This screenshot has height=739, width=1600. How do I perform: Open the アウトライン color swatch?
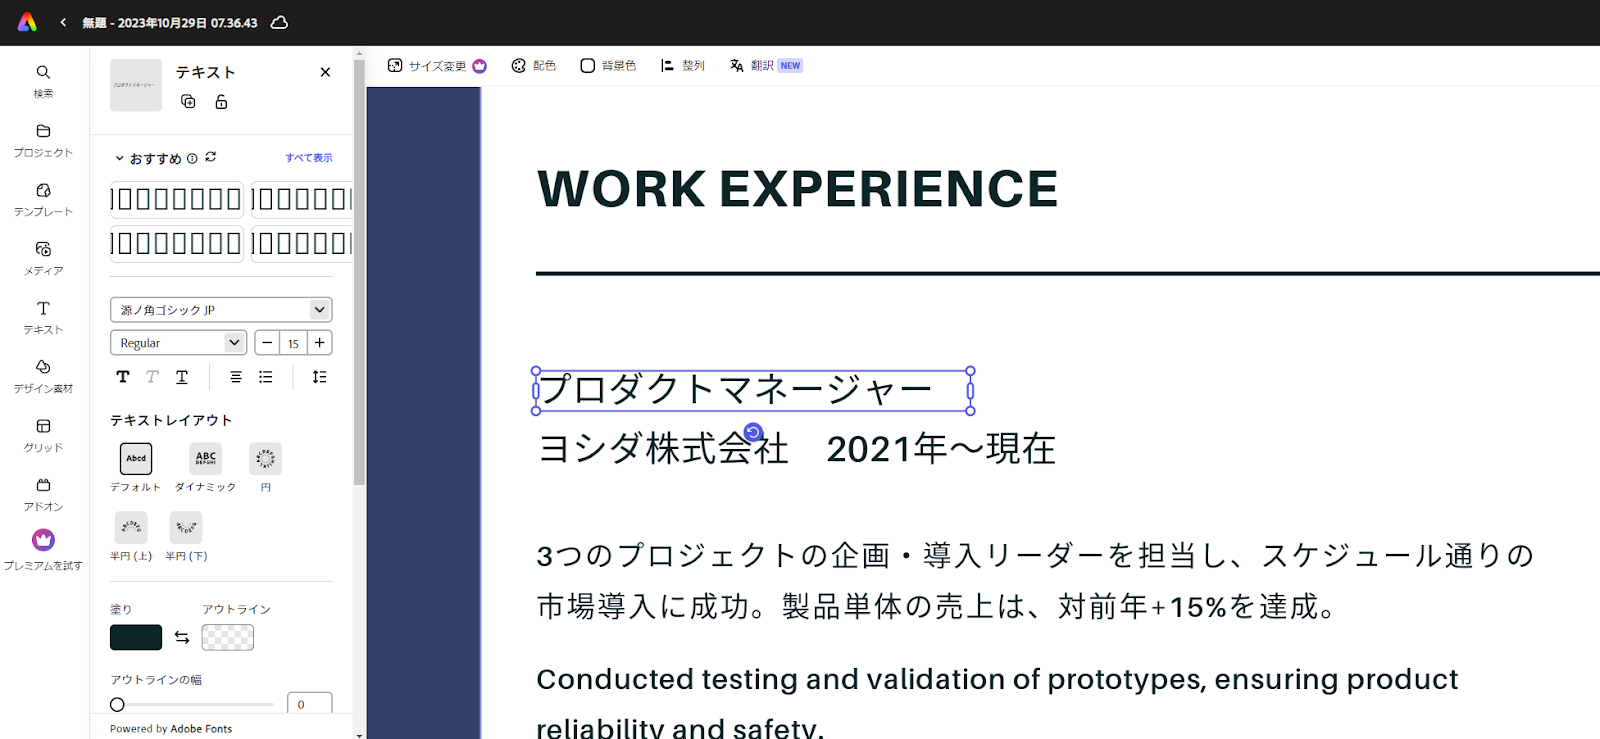(x=228, y=637)
